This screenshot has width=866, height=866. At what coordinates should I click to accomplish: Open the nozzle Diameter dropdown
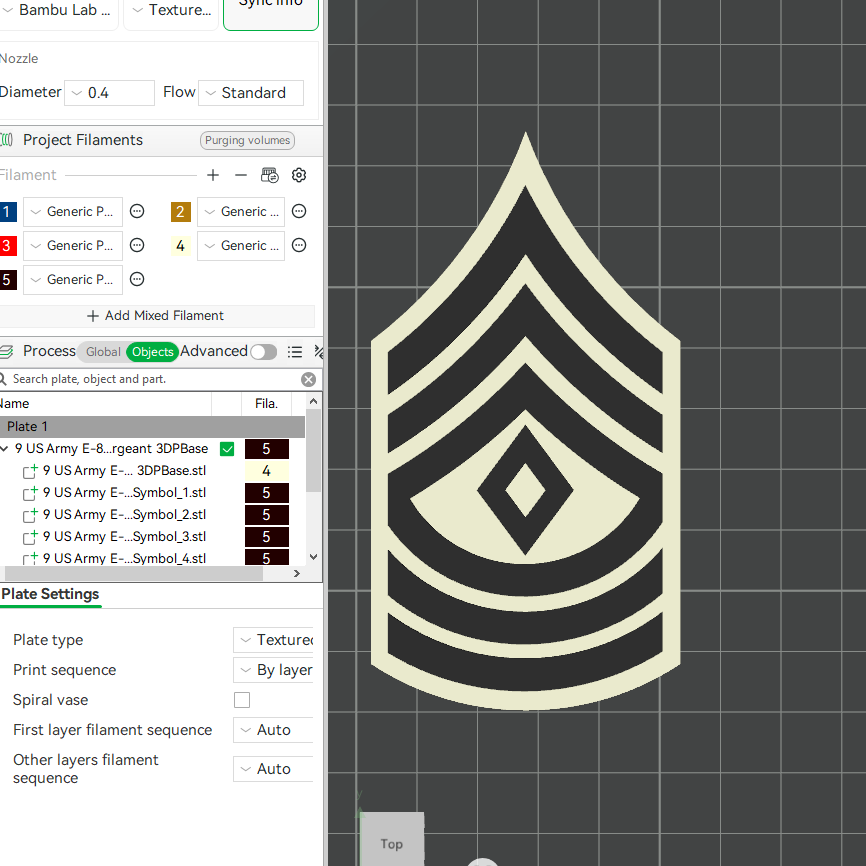tap(109, 93)
